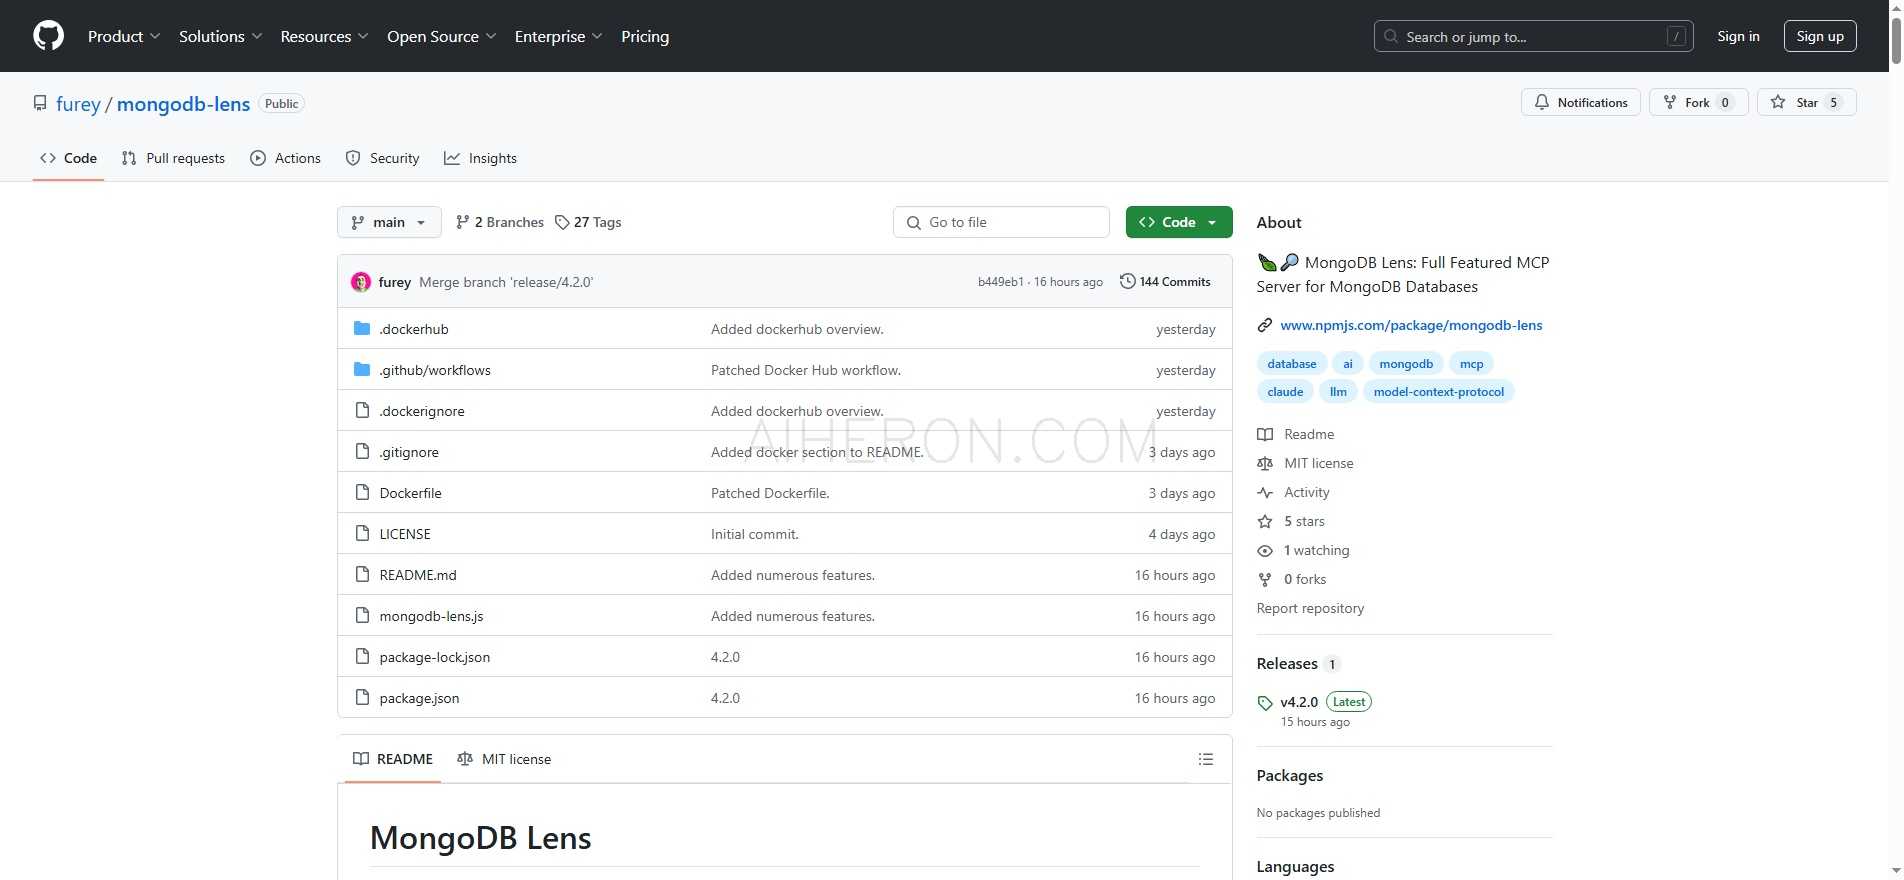Click the .github/workflows folder icon
The image size is (1904, 880).
(362, 370)
